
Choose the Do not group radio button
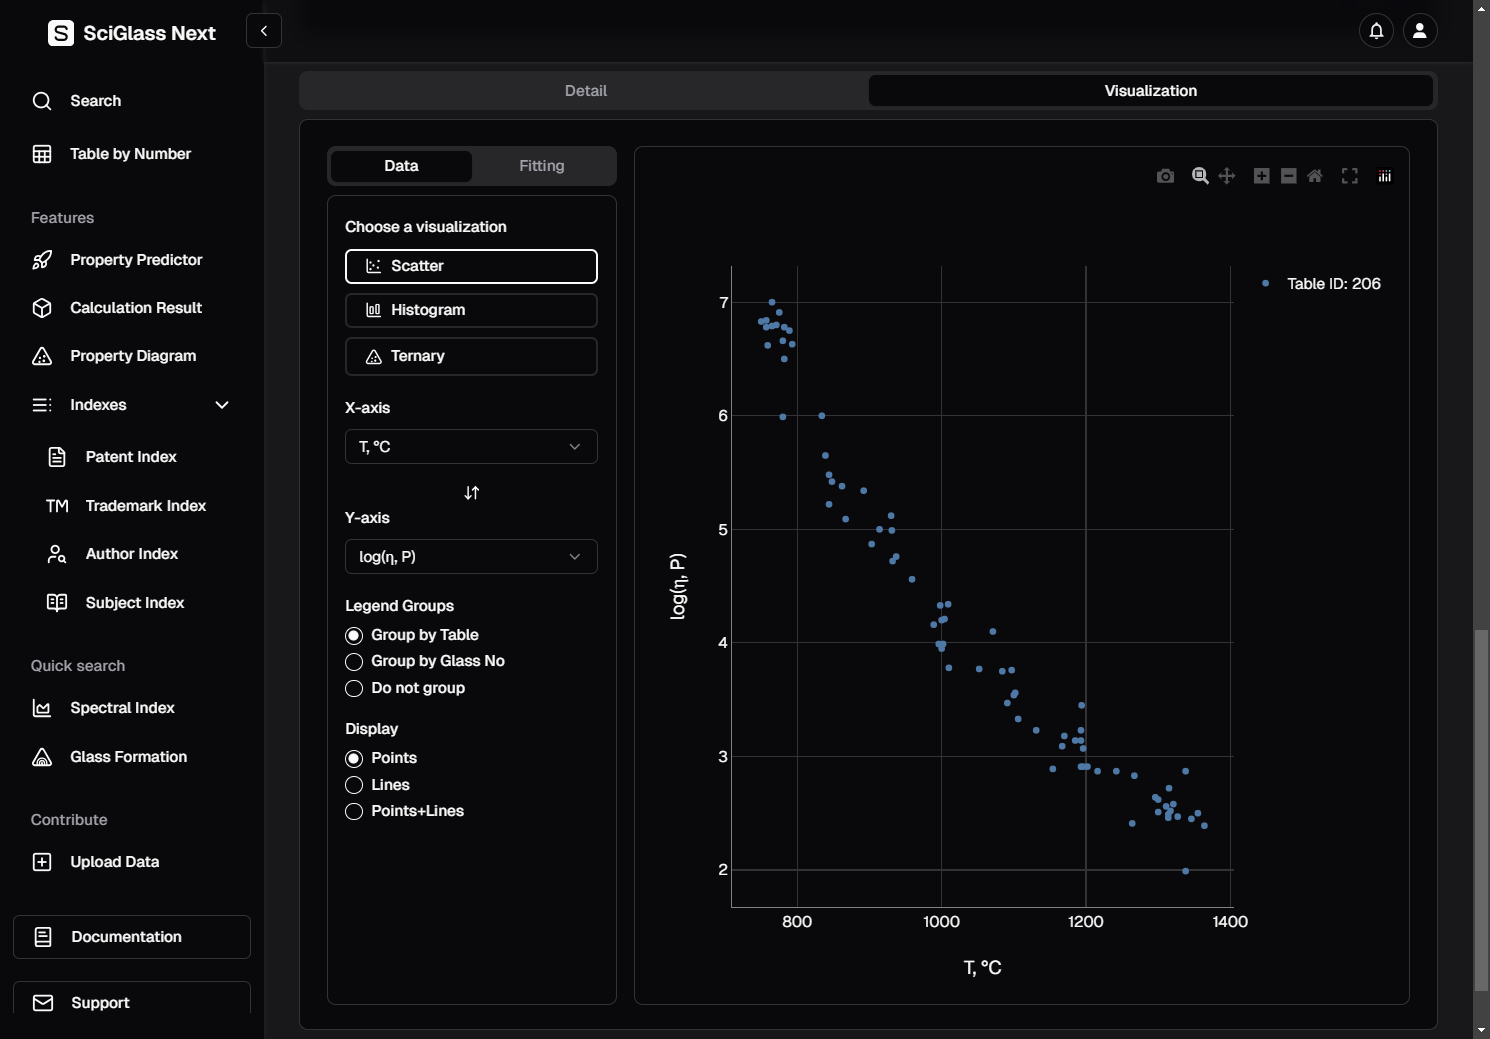[354, 689]
